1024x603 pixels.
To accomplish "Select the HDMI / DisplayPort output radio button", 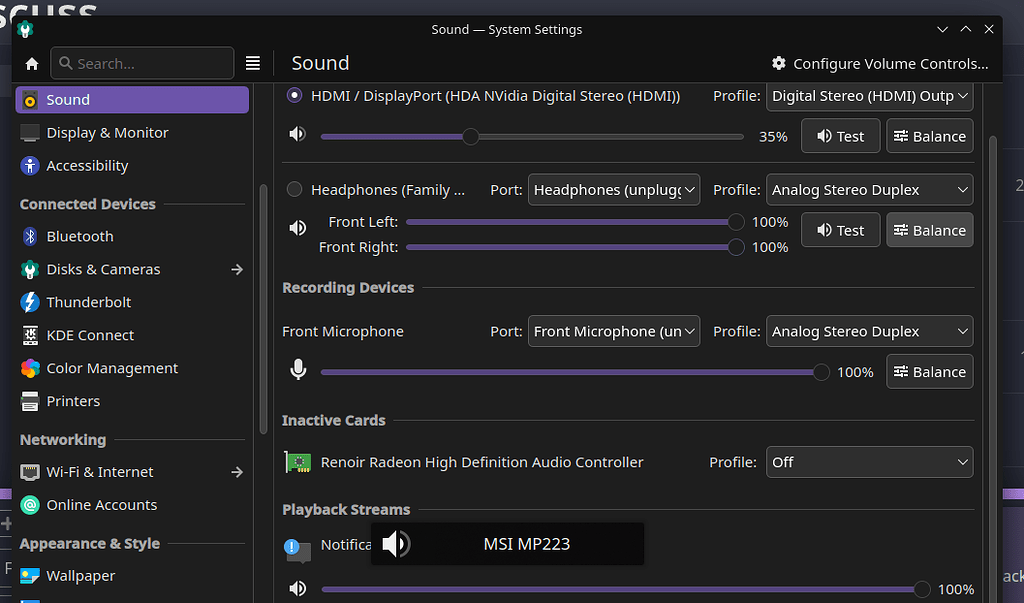I will tap(294, 95).
